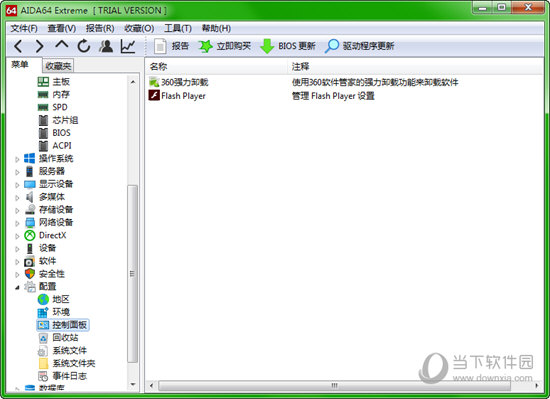Viewport: 550px width, 399px height.
Task: Click the 设备 devices icon
Action: 30,248
